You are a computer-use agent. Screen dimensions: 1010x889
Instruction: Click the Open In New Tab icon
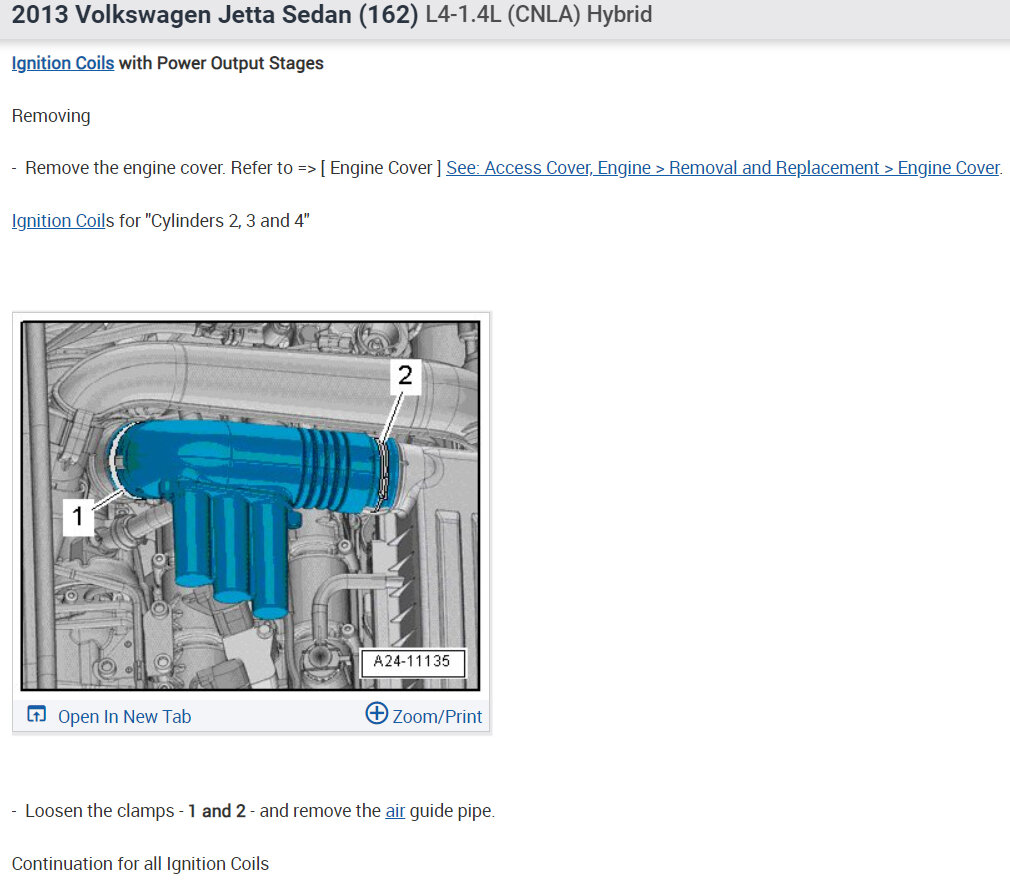(37, 714)
